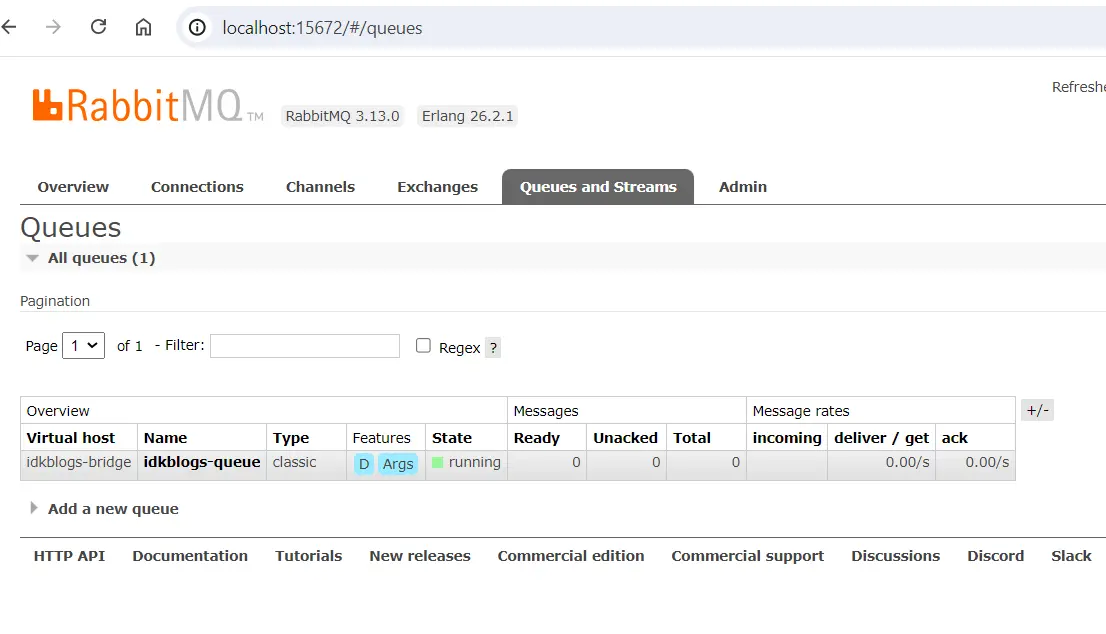Switch to the Exchanges tab

pyautogui.click(x=437, y=187)
